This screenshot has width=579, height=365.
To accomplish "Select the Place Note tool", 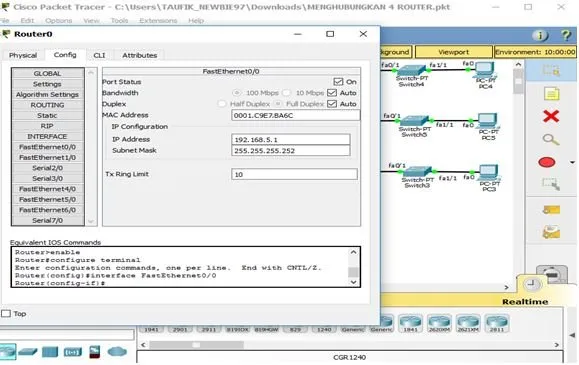I will [x=551, y=93].
